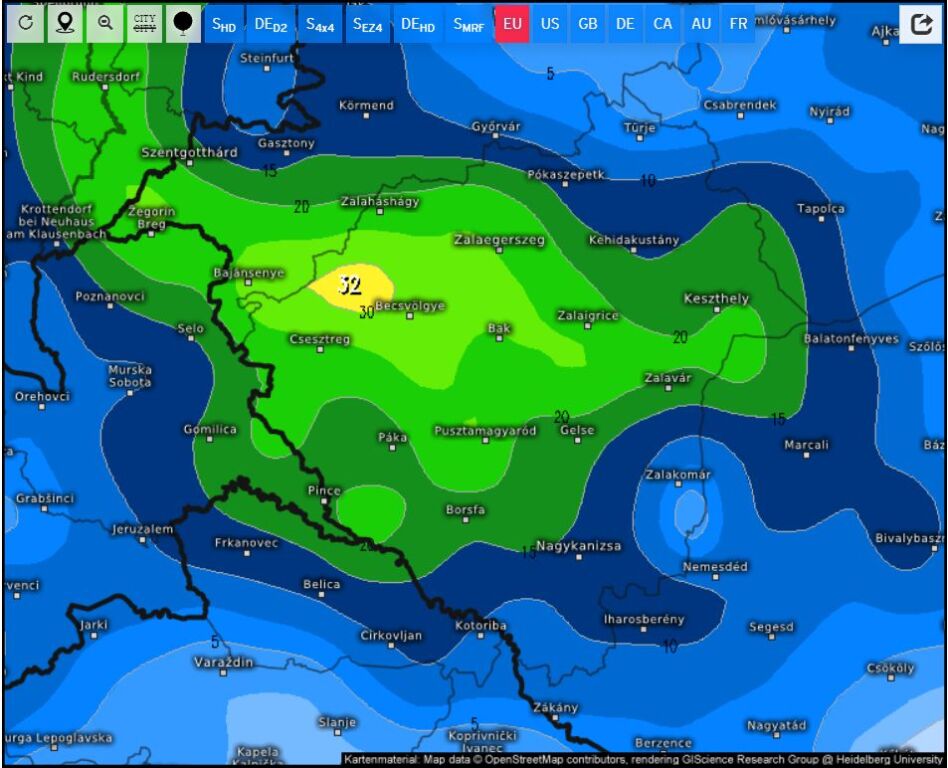Image resolution: width=948 pixels, height=768 pixels.
Task: Choose the DE-HD model
Action: (x=418, y=24)
